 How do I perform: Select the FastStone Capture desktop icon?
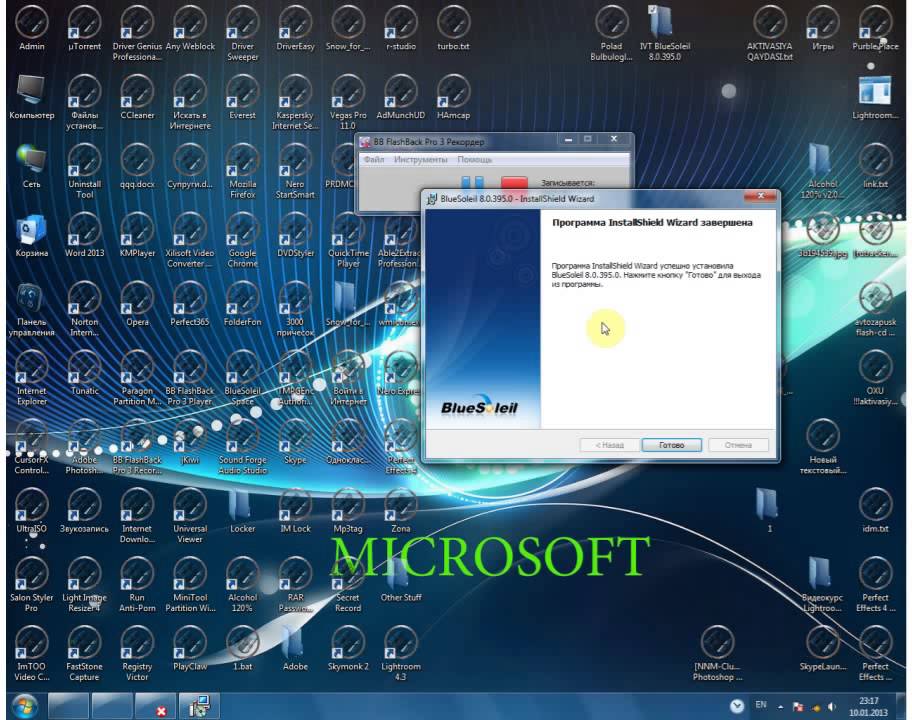point(84,654)
